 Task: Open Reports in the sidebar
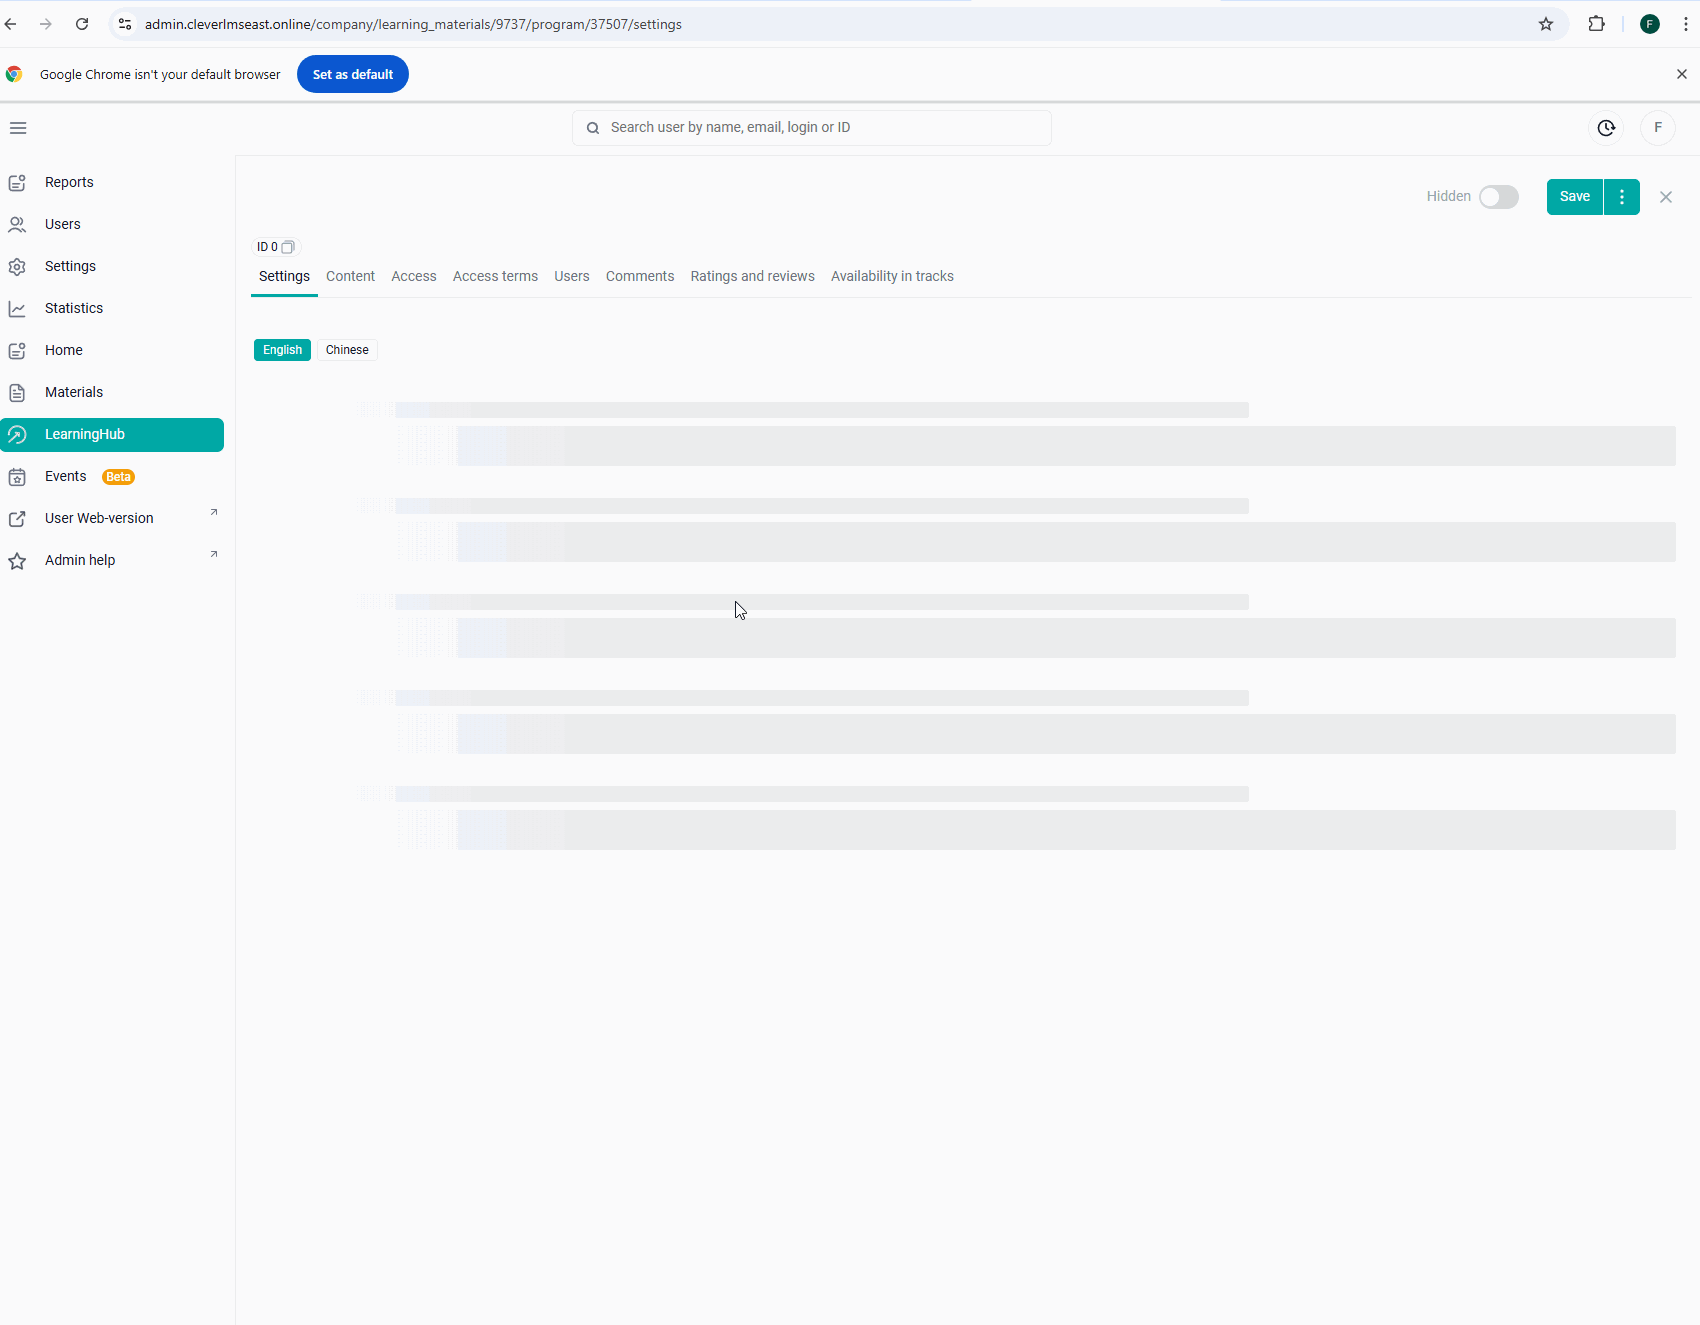[x=112, y=182]
